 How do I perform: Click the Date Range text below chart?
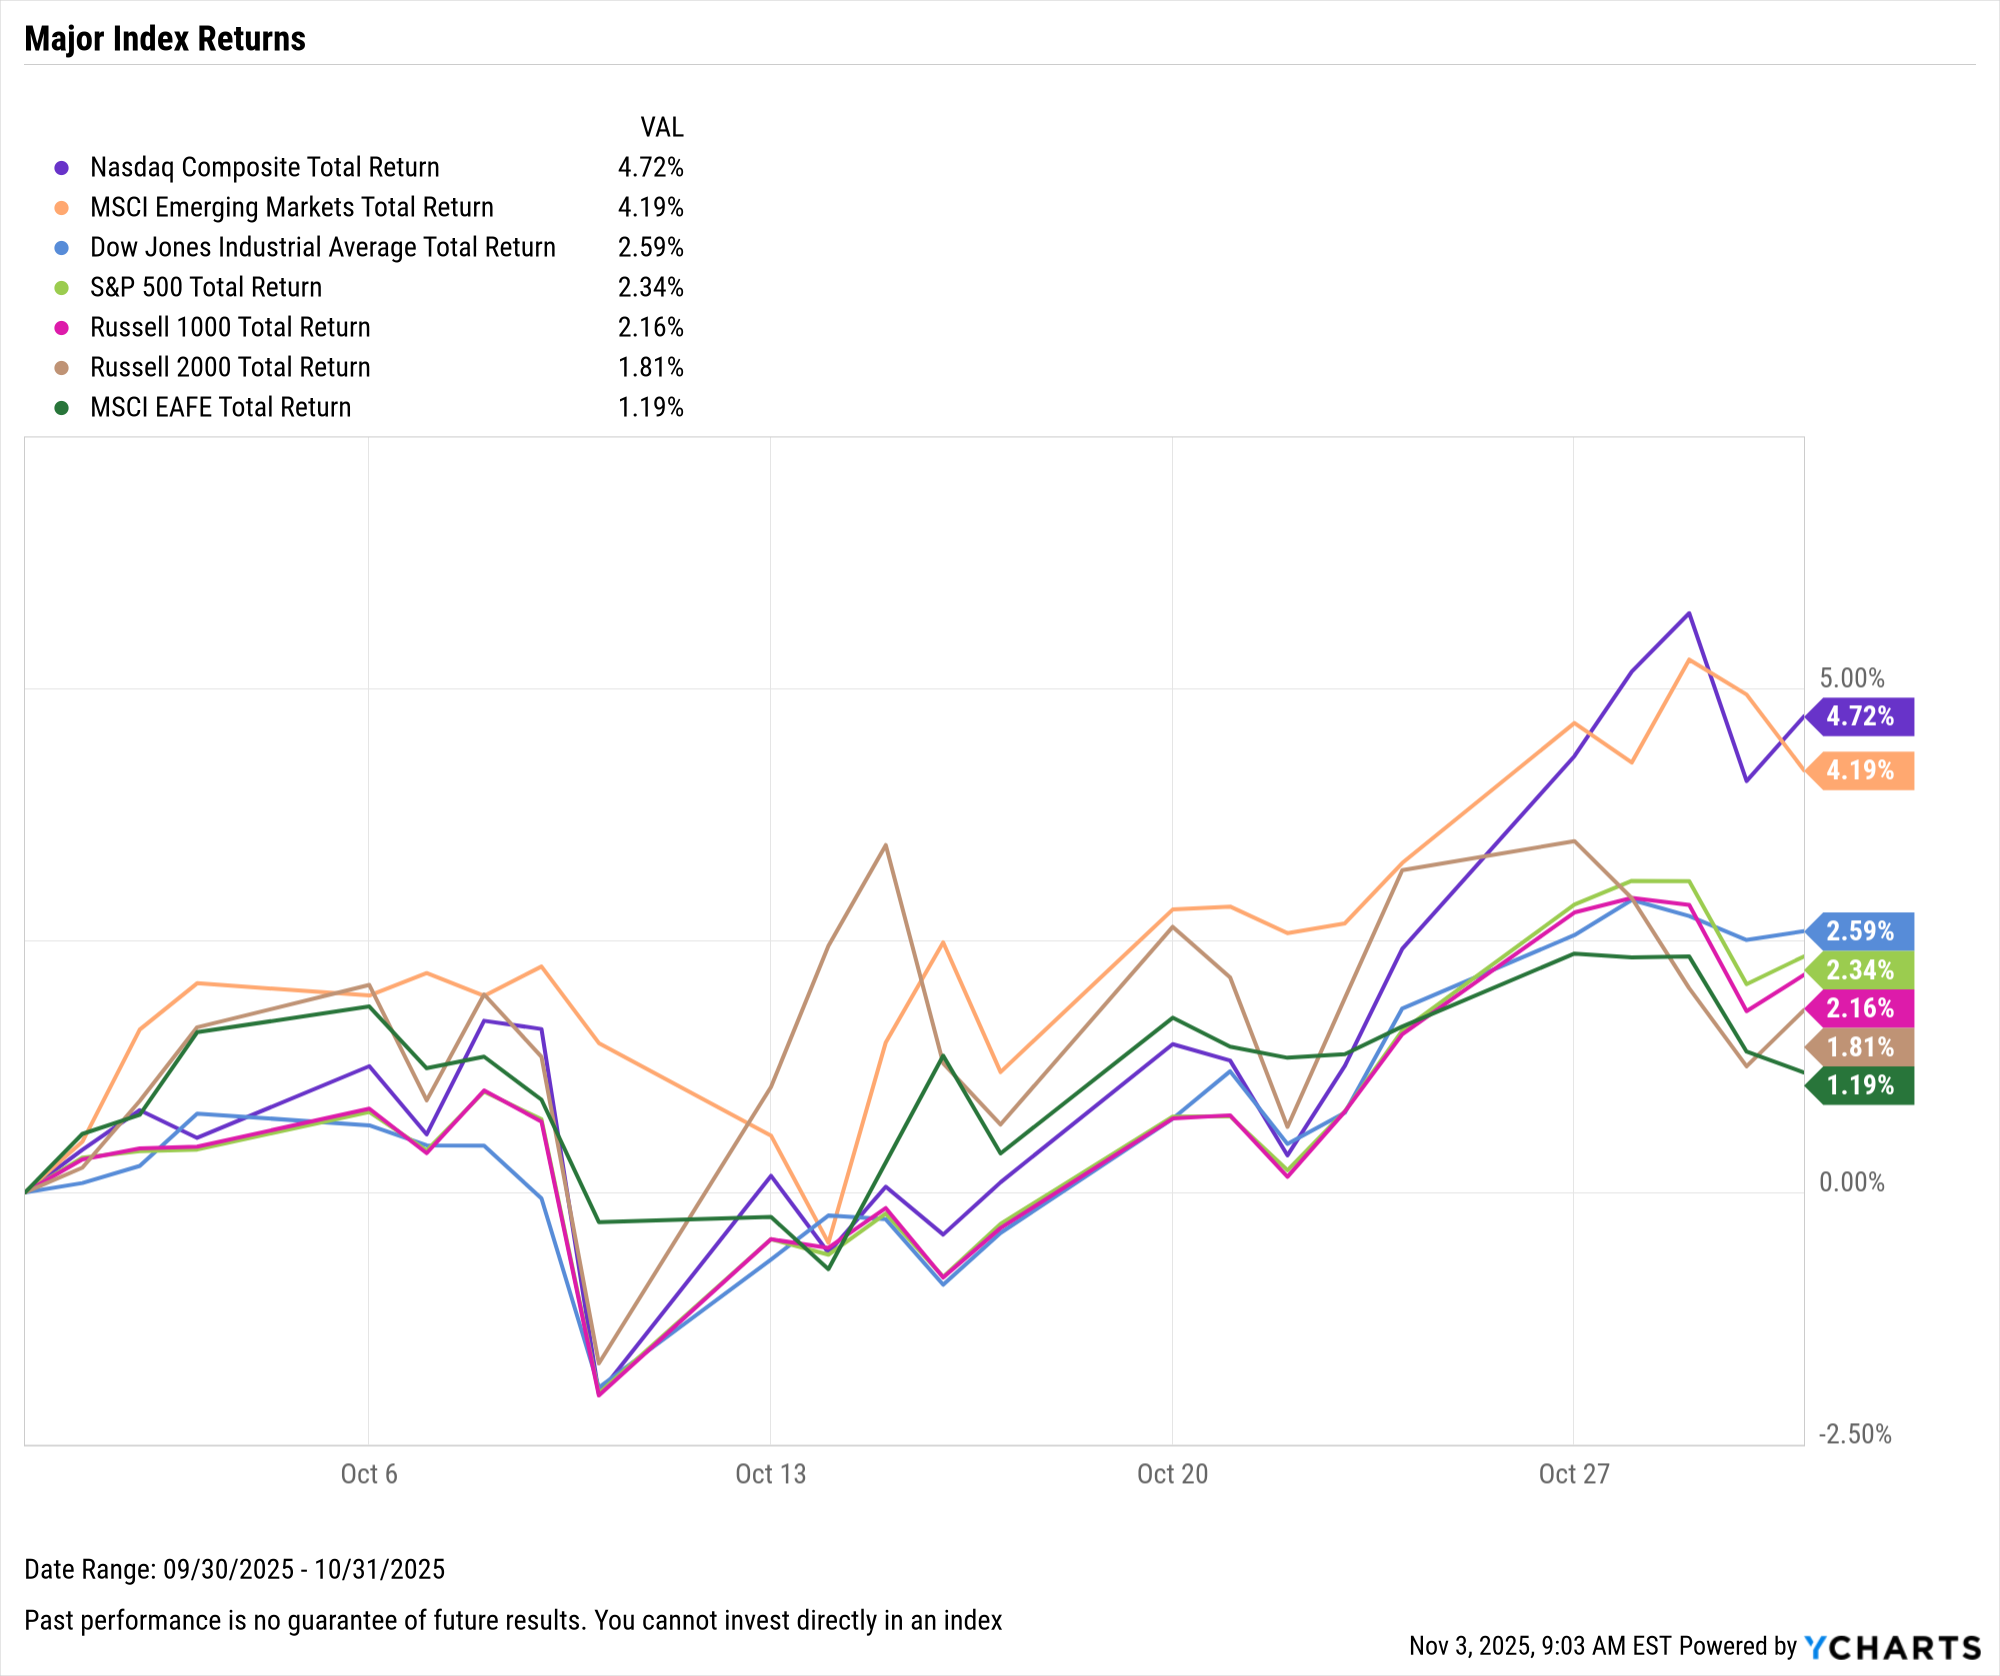coord(234,1569)
